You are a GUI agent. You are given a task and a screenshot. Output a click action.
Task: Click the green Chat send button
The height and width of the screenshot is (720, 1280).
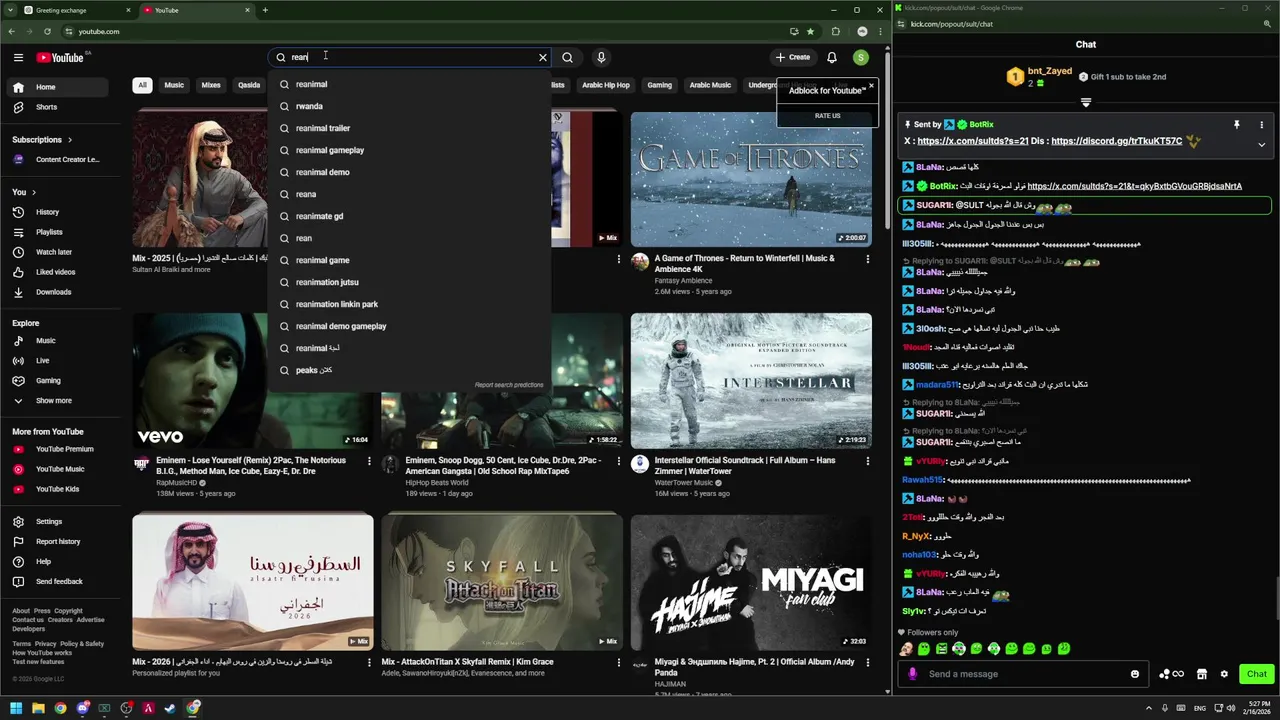pyautogui.click(x=1257, y=674)
